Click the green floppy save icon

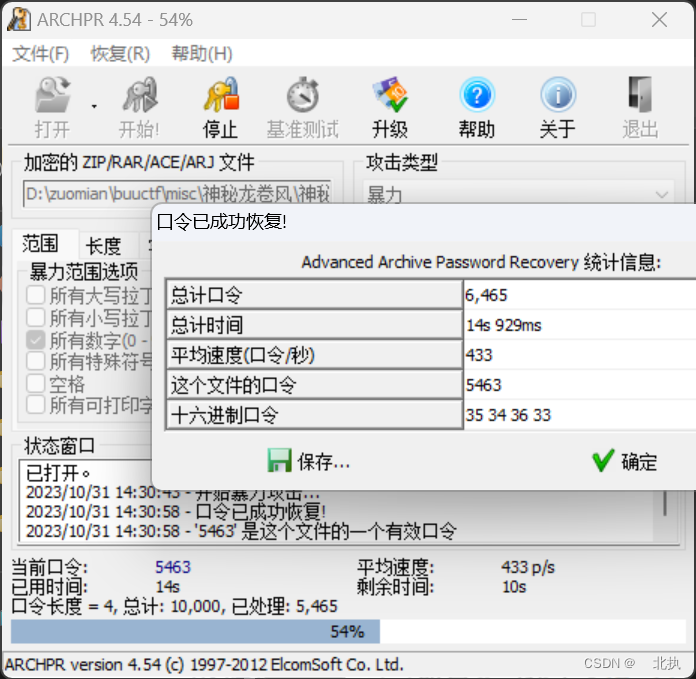click(279, 460)
